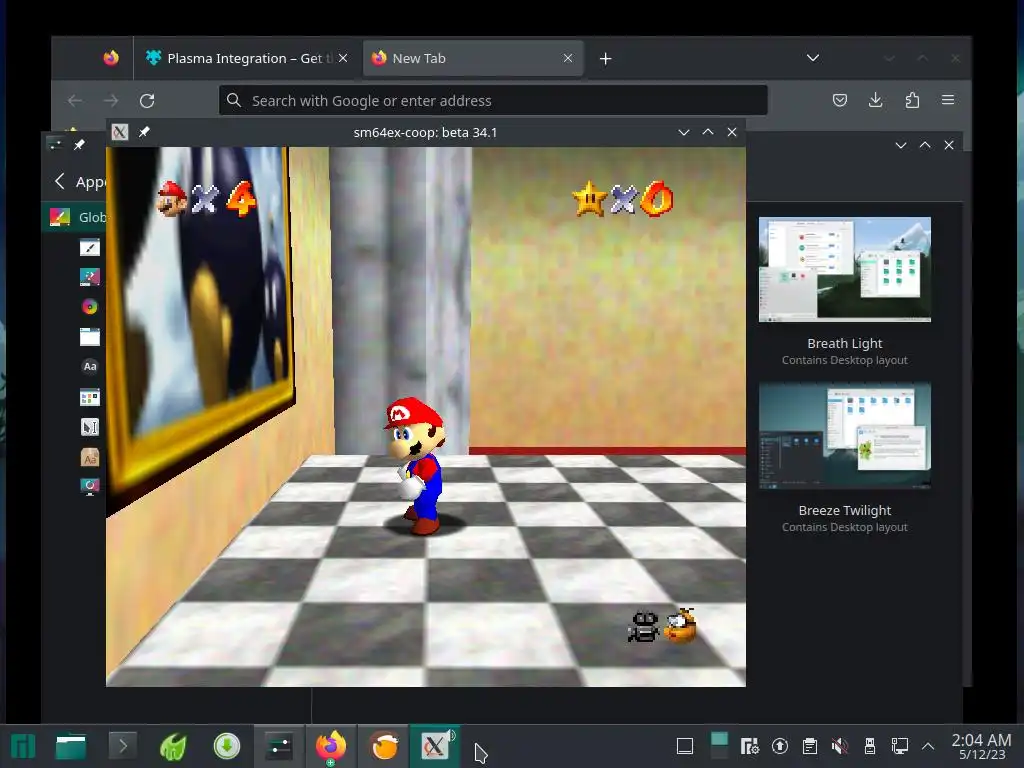
Task: Open Plasma Integration tab in Firefox
Action: 245,58
